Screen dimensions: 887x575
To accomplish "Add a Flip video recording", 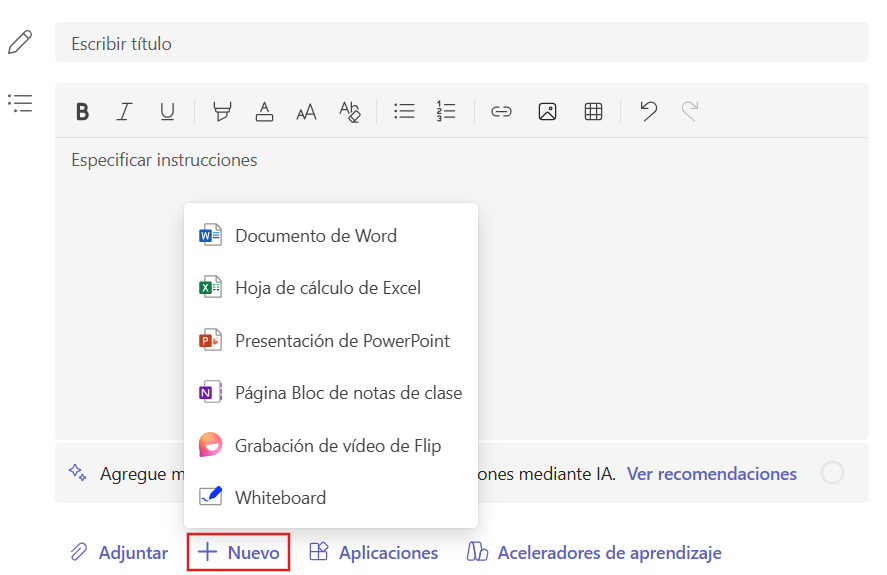I will pyautogui.click(x=331, y=445).
